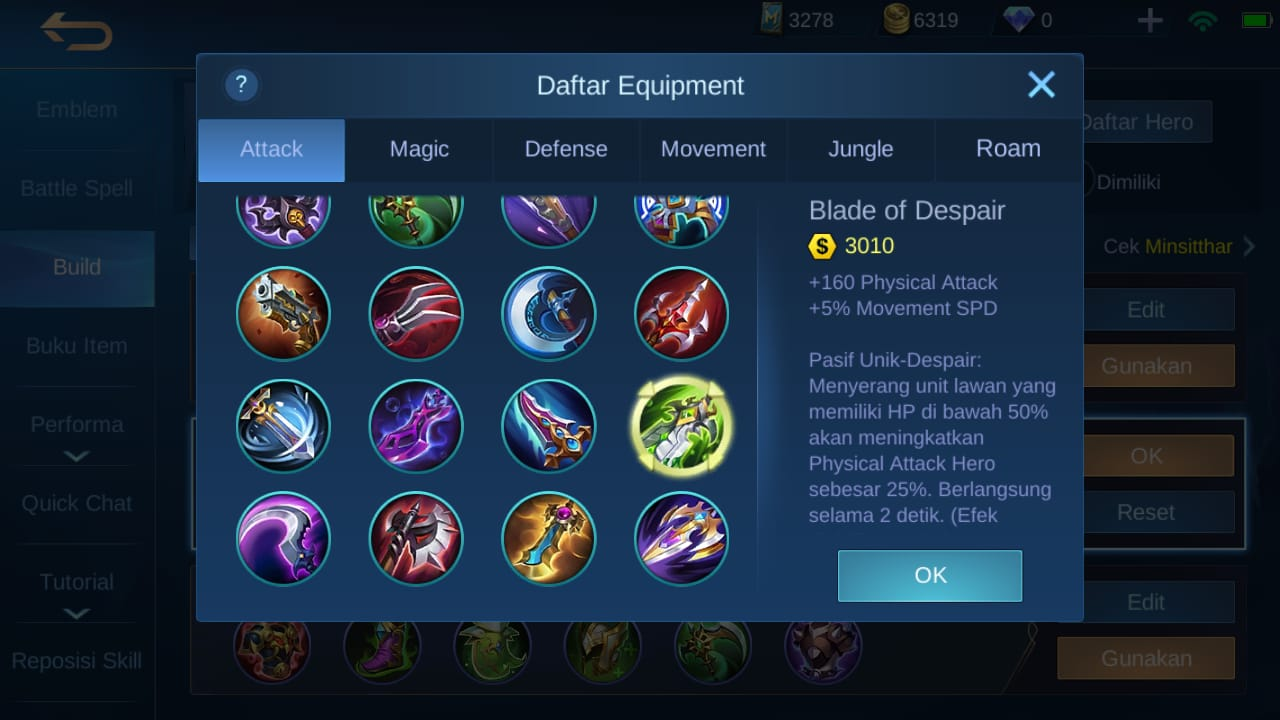Viewport: 1280px width, 720px height.
Task: Open help via the question mark icon
Action: click(241, 85)
